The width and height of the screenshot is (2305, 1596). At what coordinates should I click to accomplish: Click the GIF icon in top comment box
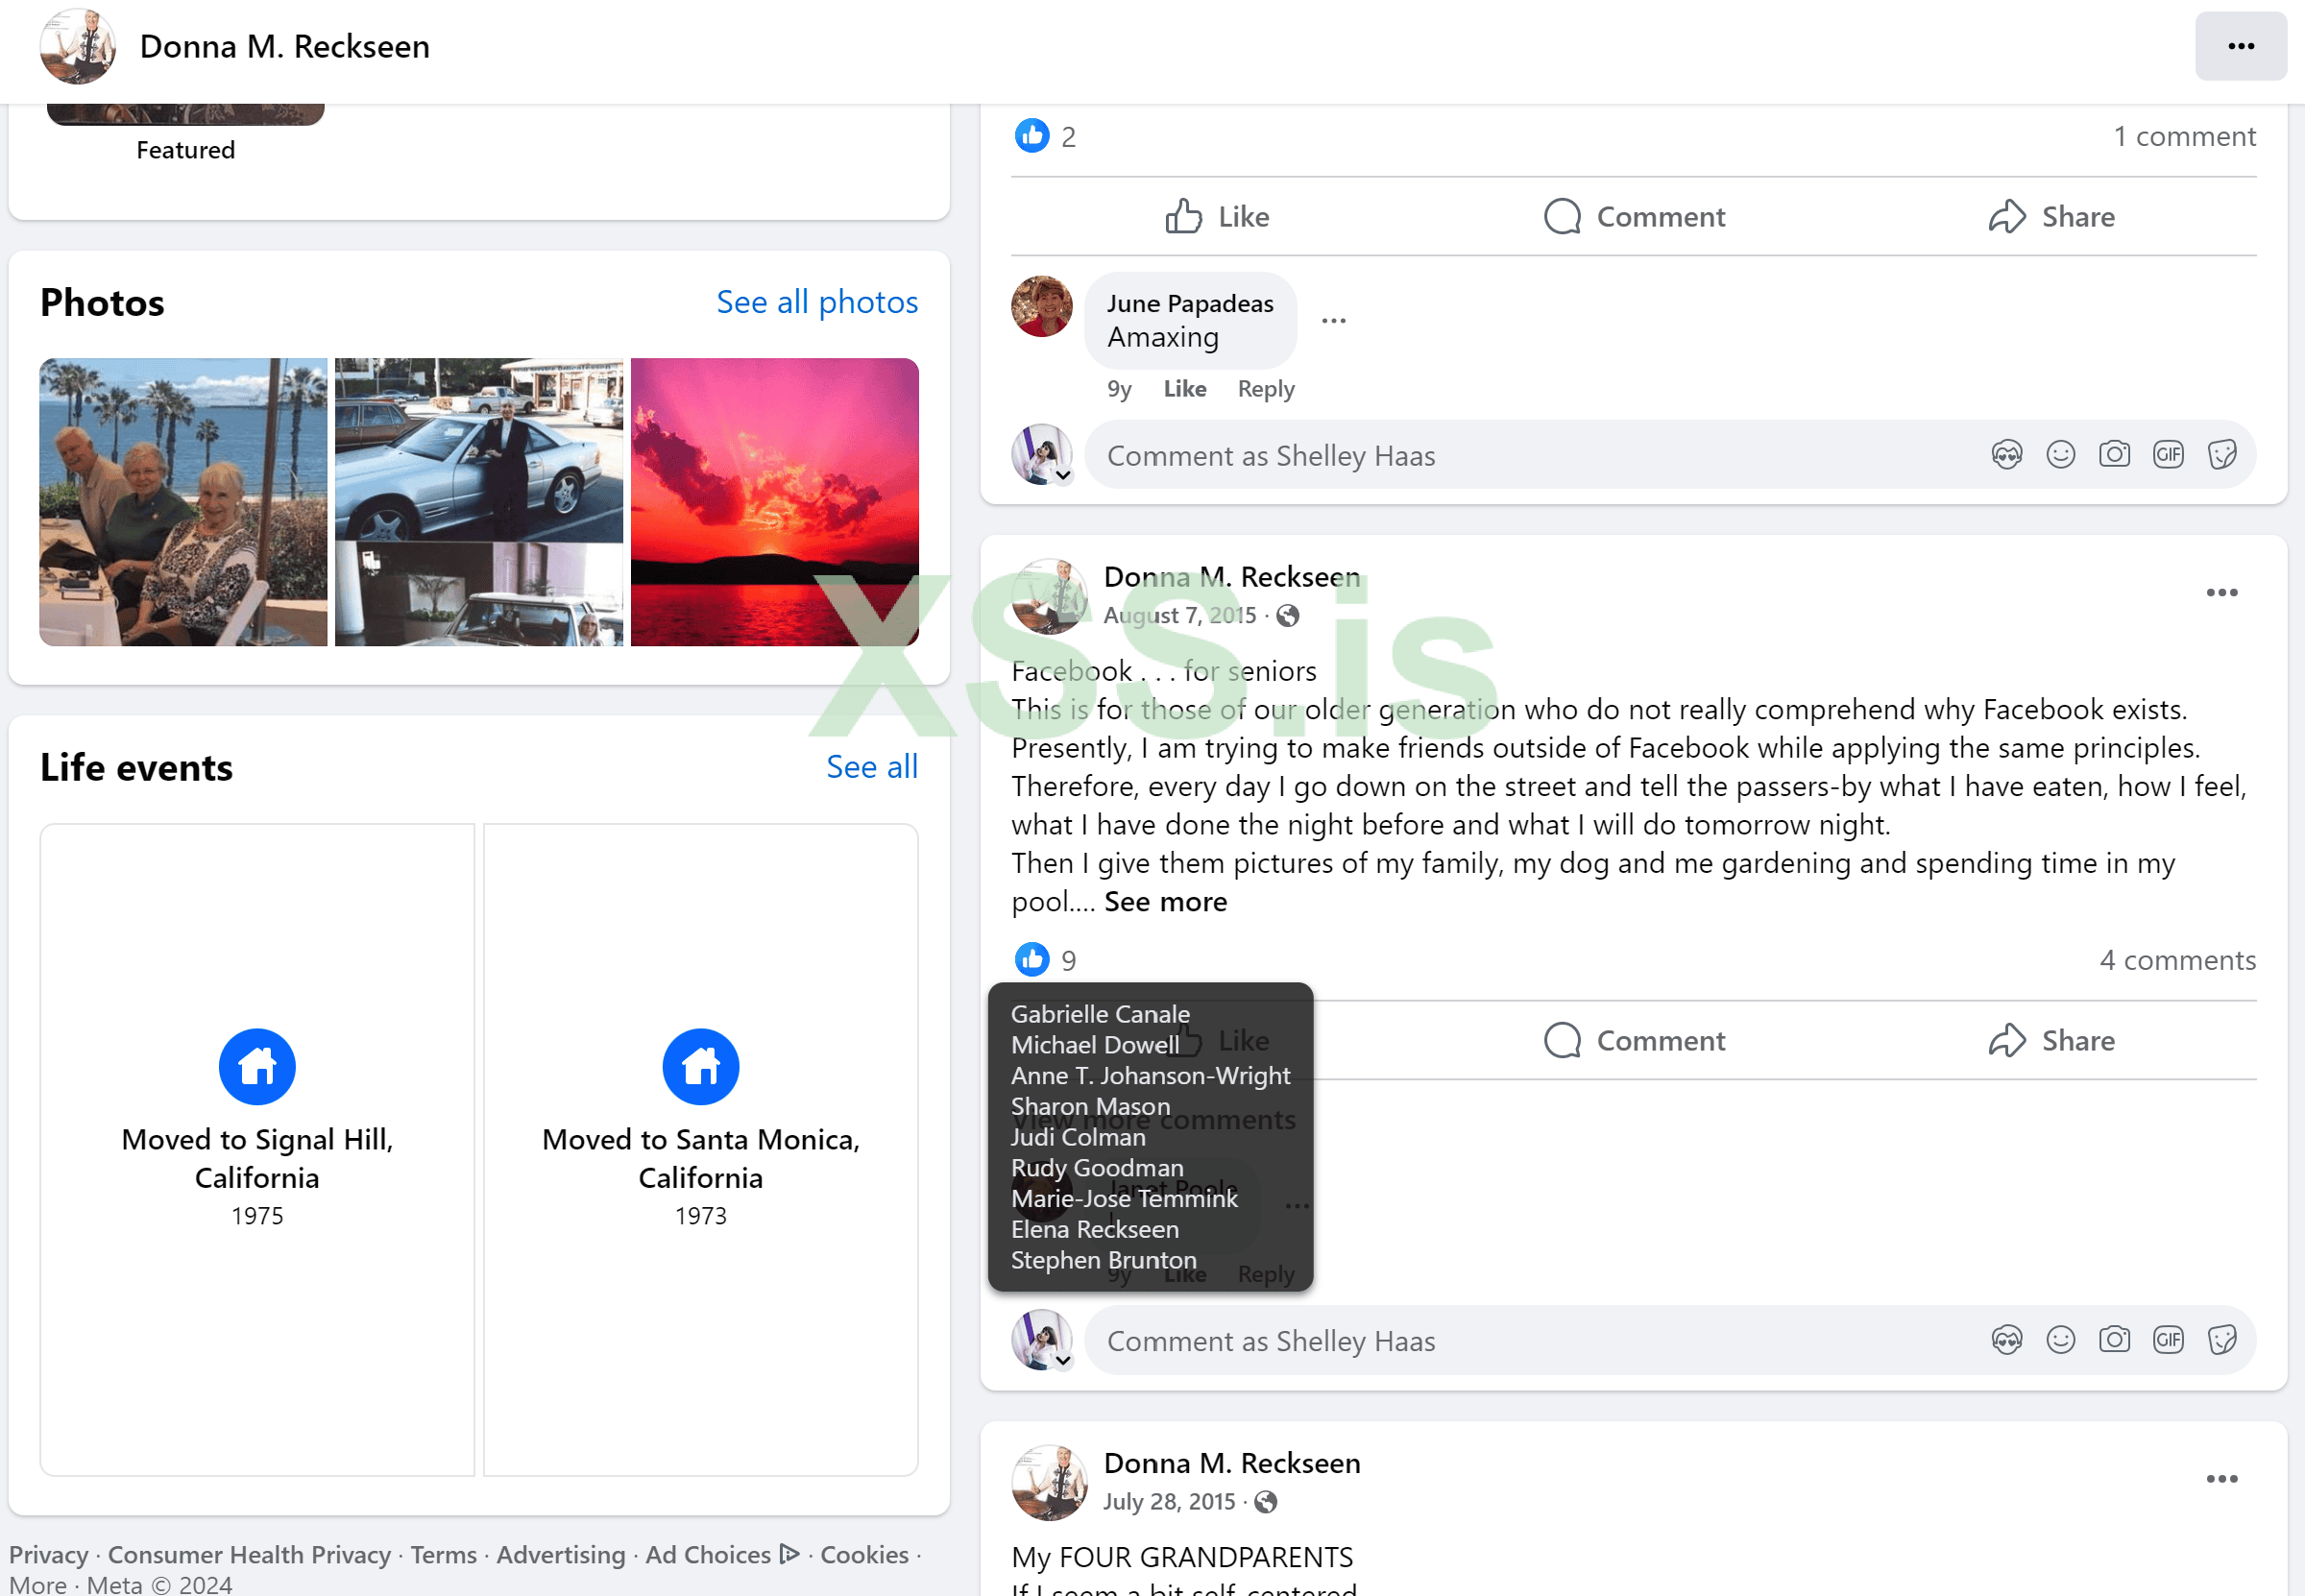point(2167,455)
